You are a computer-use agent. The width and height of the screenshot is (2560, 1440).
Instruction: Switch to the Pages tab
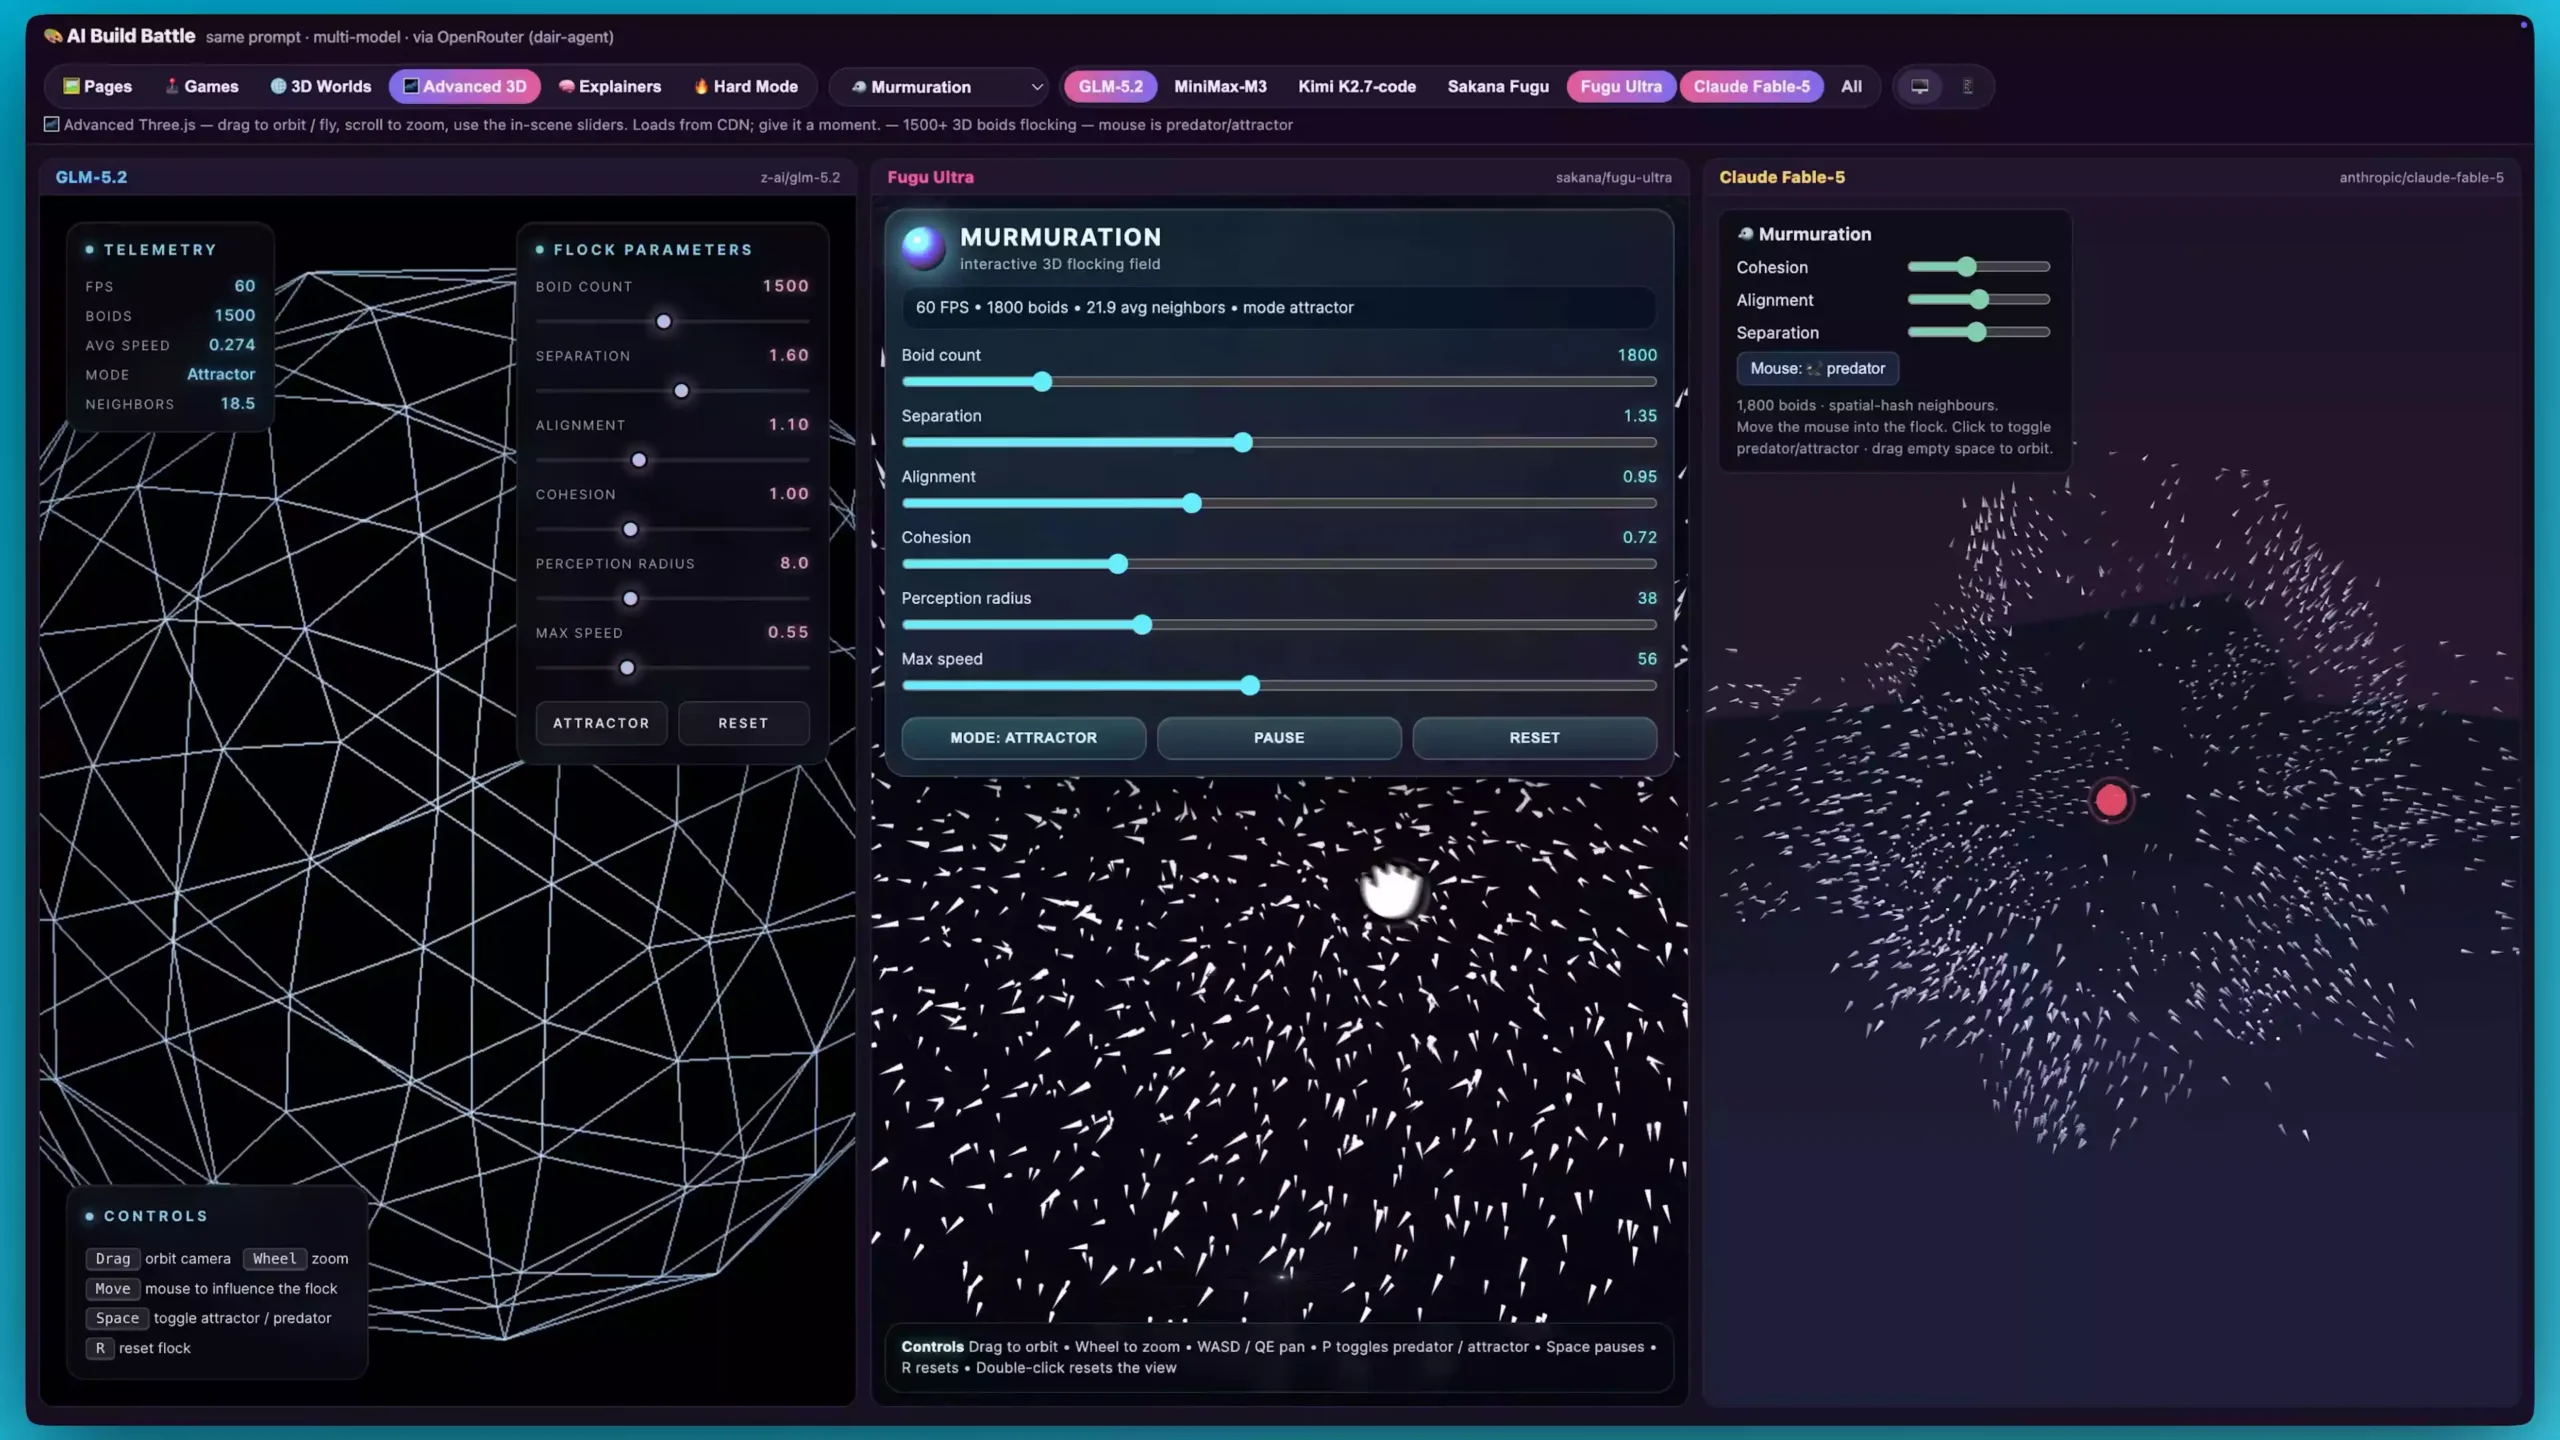click(x=97, y=86)
